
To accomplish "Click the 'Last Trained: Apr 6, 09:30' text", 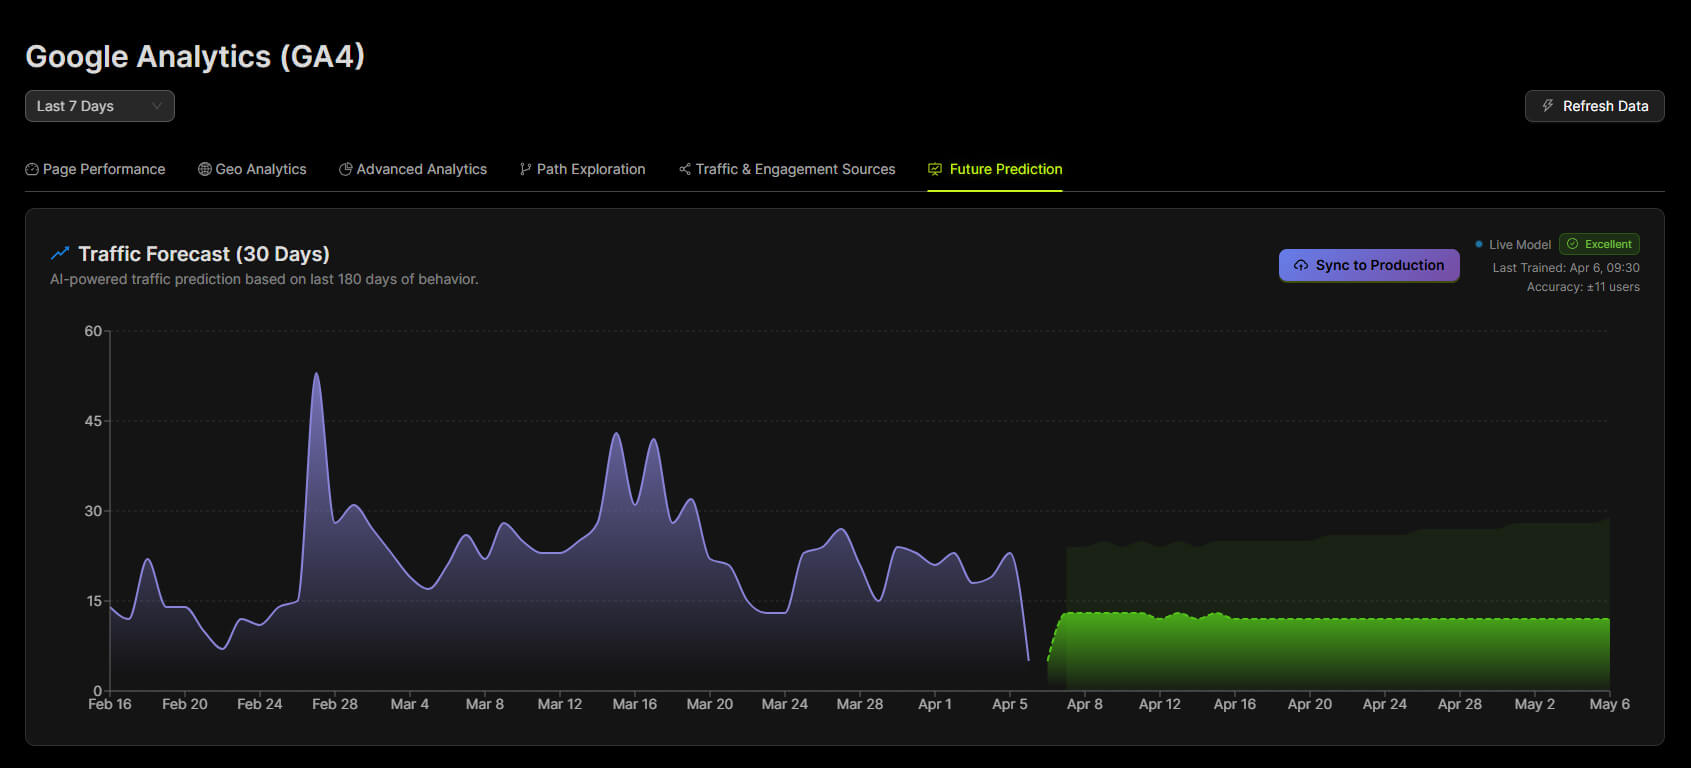I will pos(1566,267).
